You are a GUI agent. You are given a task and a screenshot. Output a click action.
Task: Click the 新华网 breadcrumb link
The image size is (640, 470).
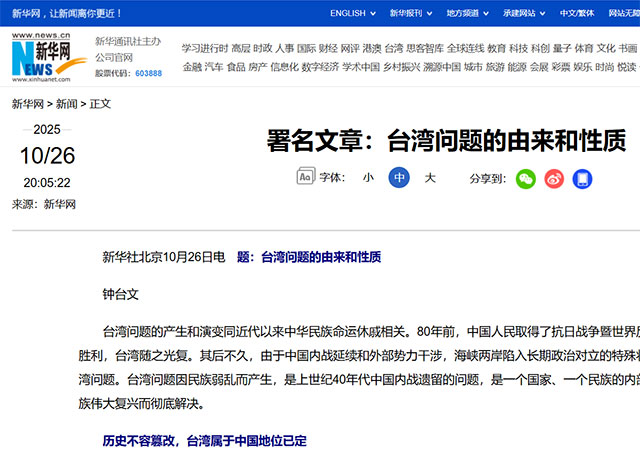[27, 103]
